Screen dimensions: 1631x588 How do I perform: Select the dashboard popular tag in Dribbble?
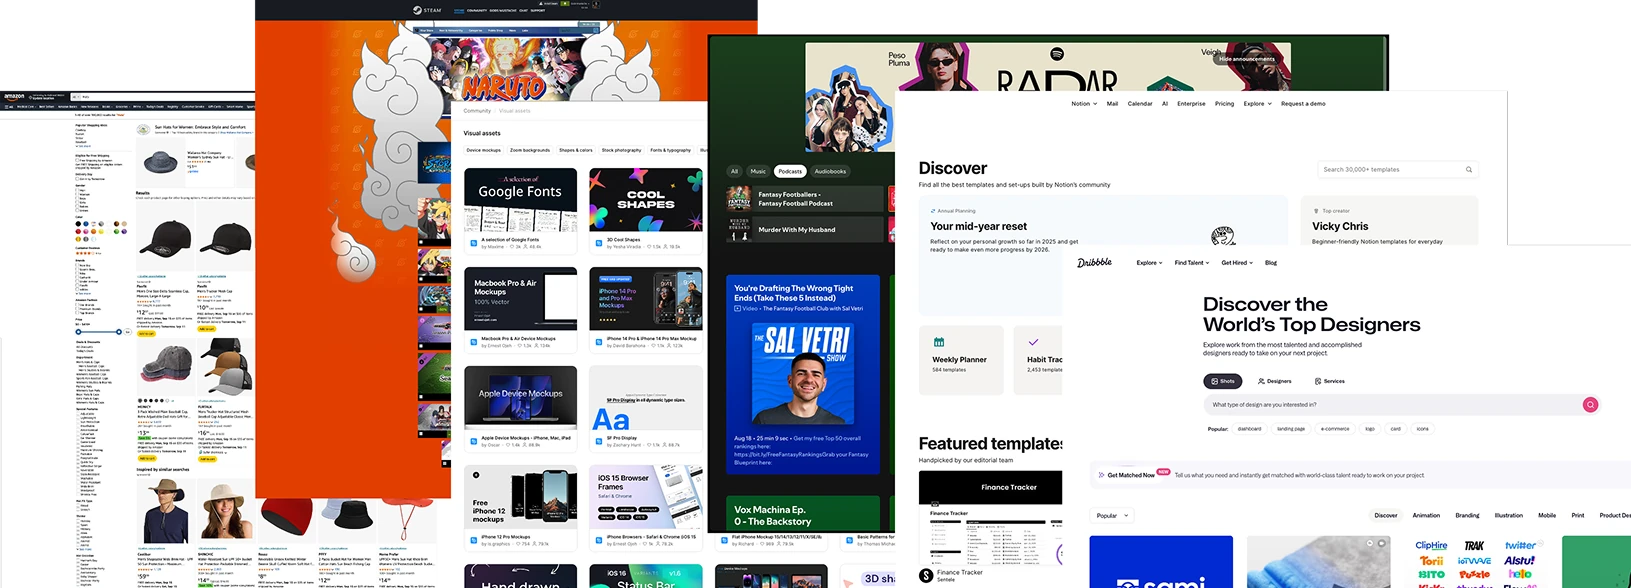(x=1249, y=429)
